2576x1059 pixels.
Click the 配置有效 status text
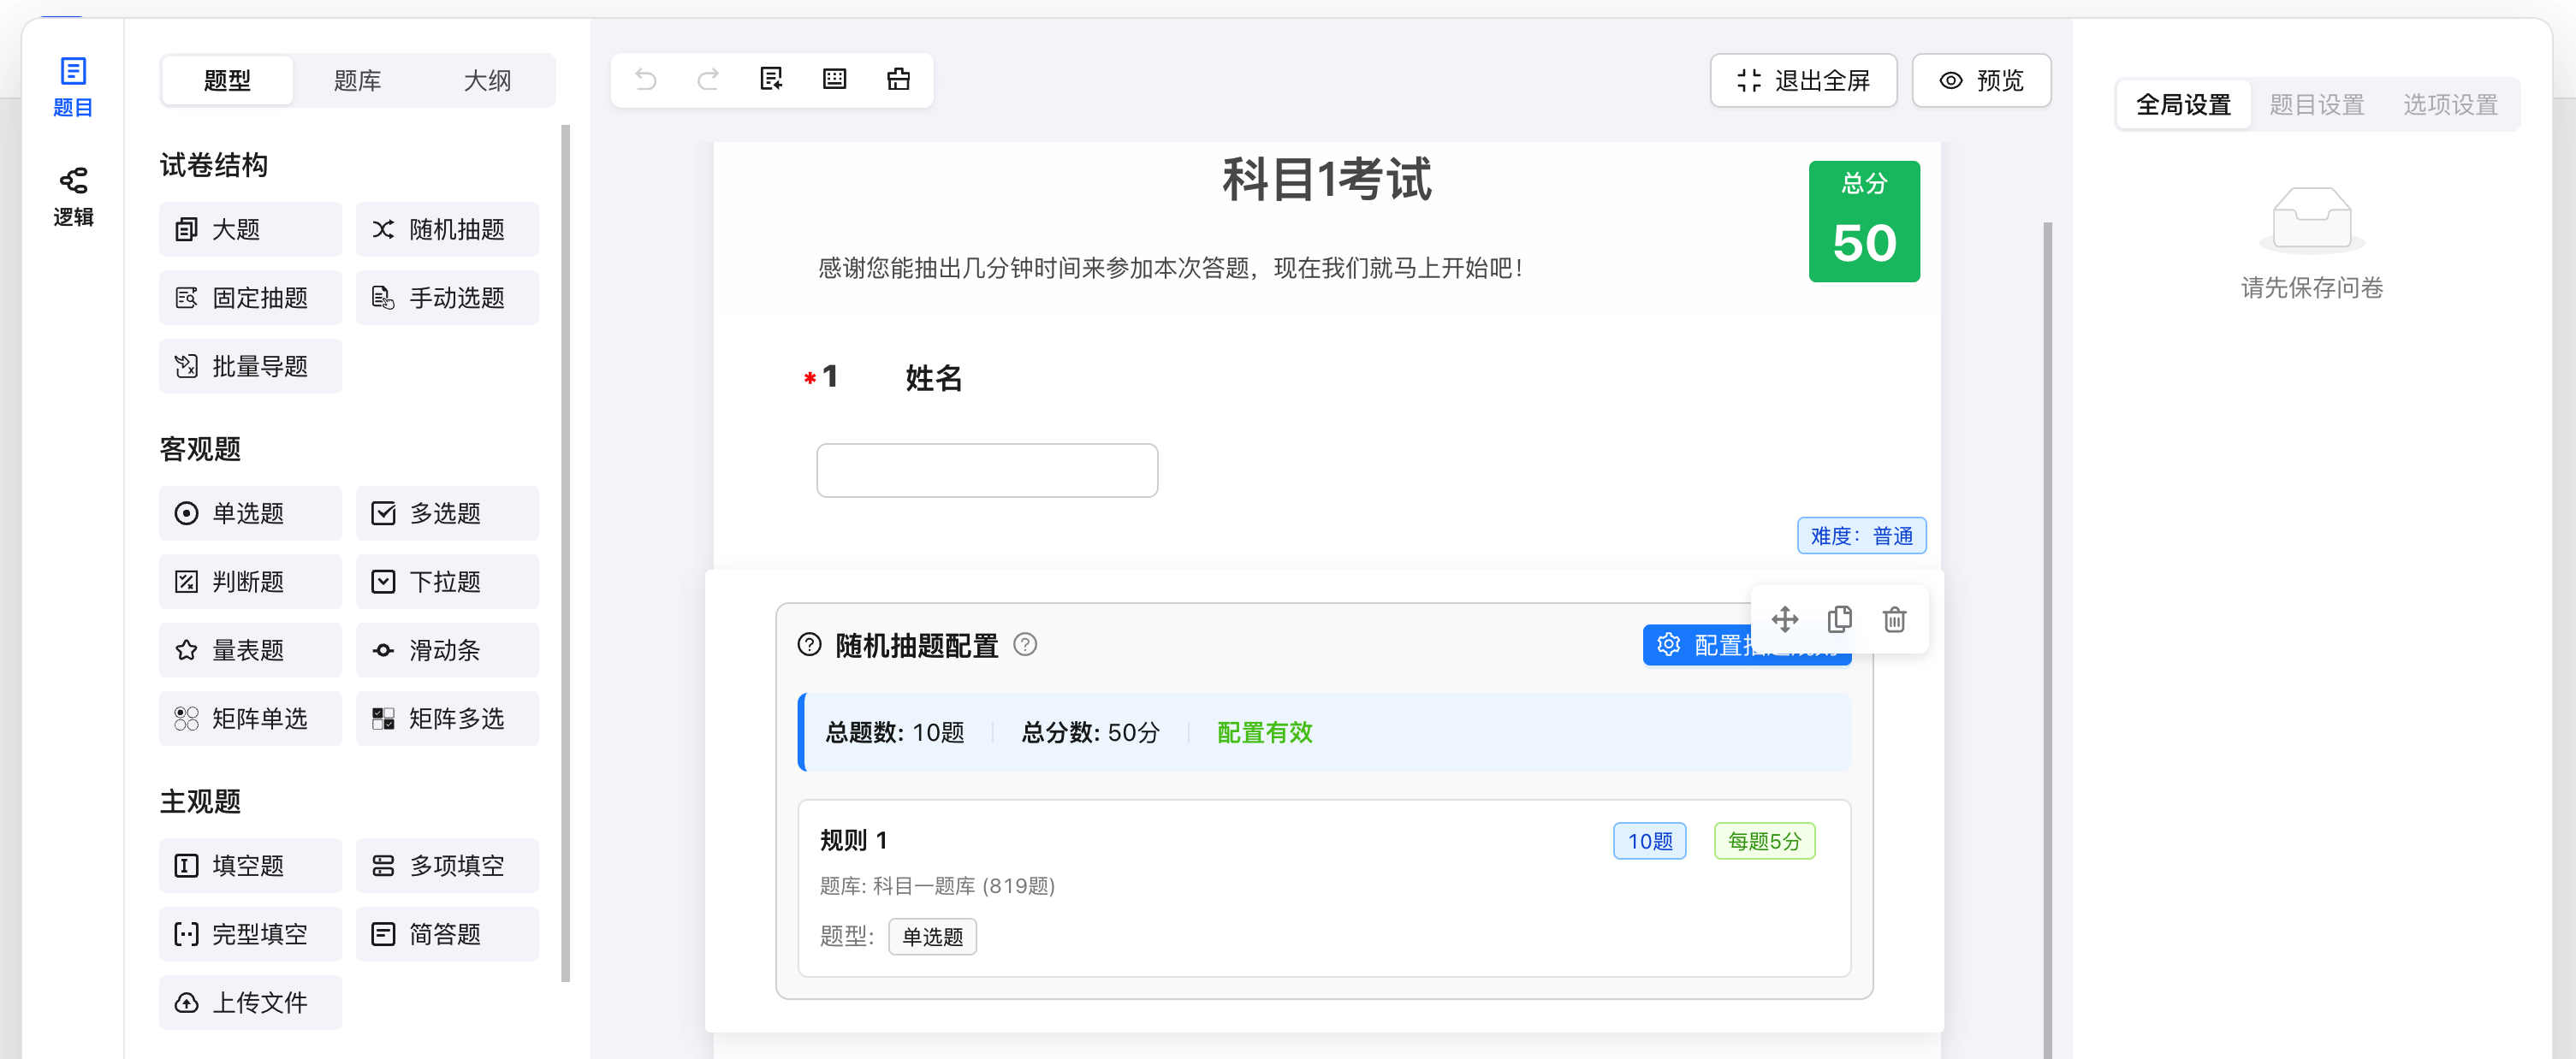(x=1264, y=732)
